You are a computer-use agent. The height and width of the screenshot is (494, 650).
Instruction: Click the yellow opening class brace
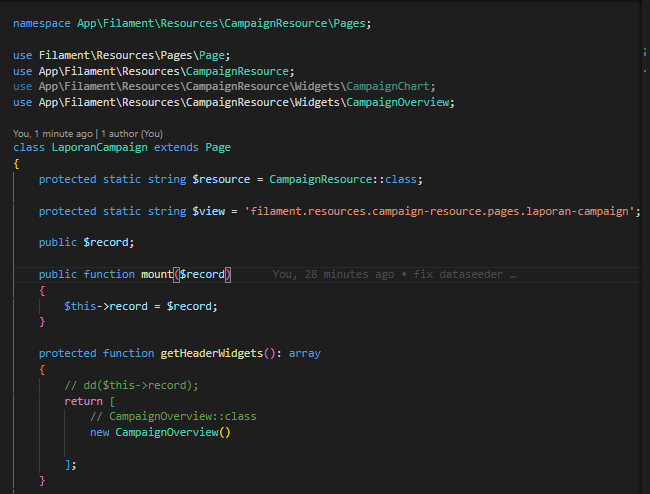[16, 164]
